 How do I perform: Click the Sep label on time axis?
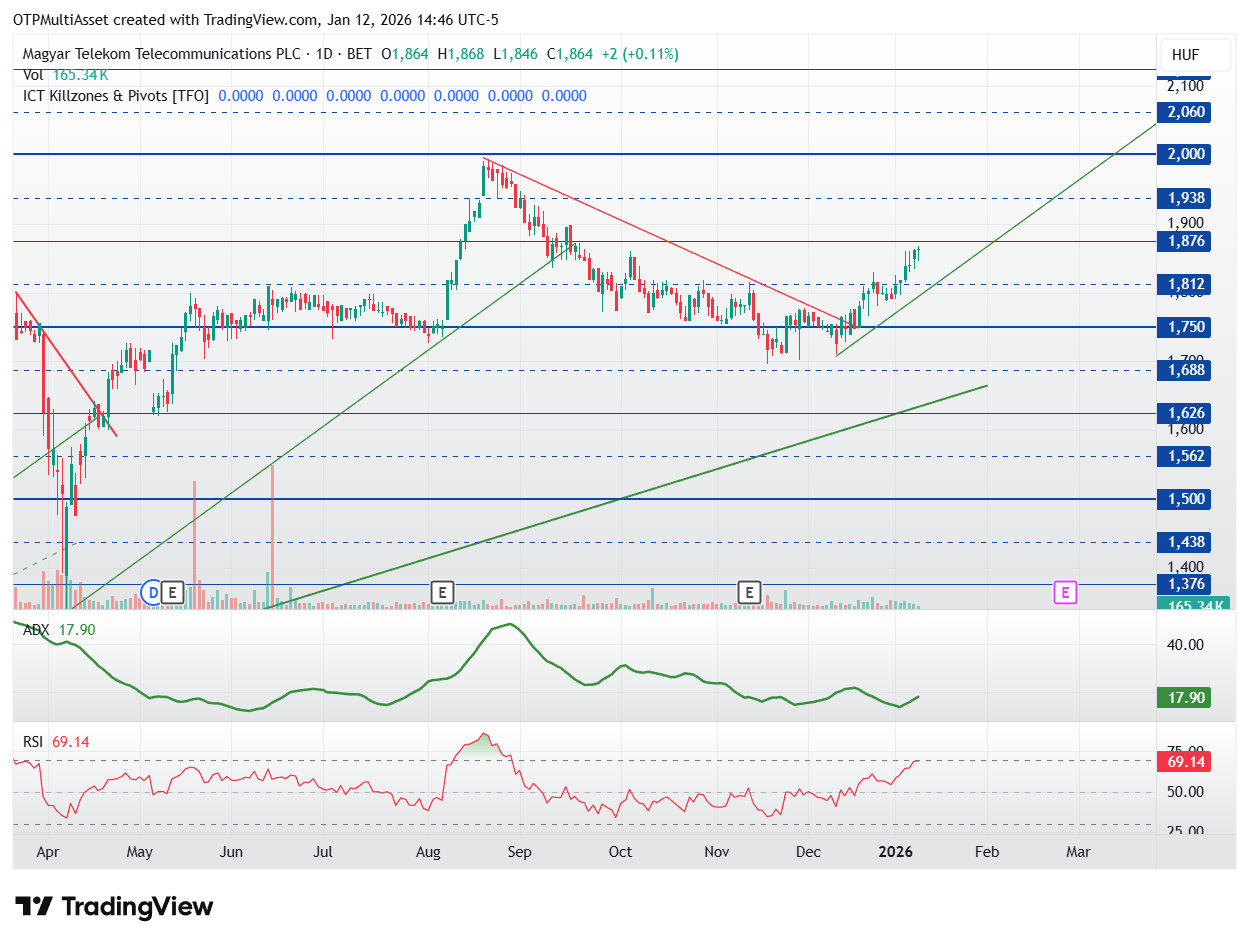click(x=519, y=852)
